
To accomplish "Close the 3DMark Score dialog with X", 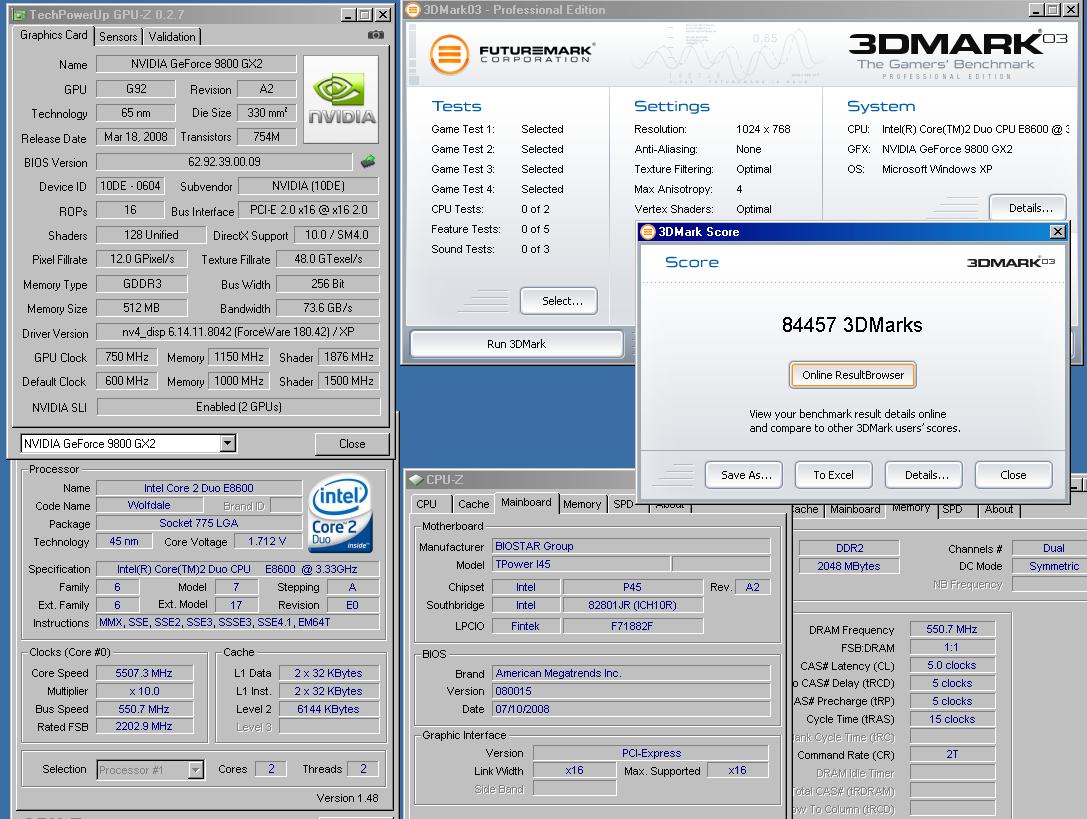I will (1057, 232).
